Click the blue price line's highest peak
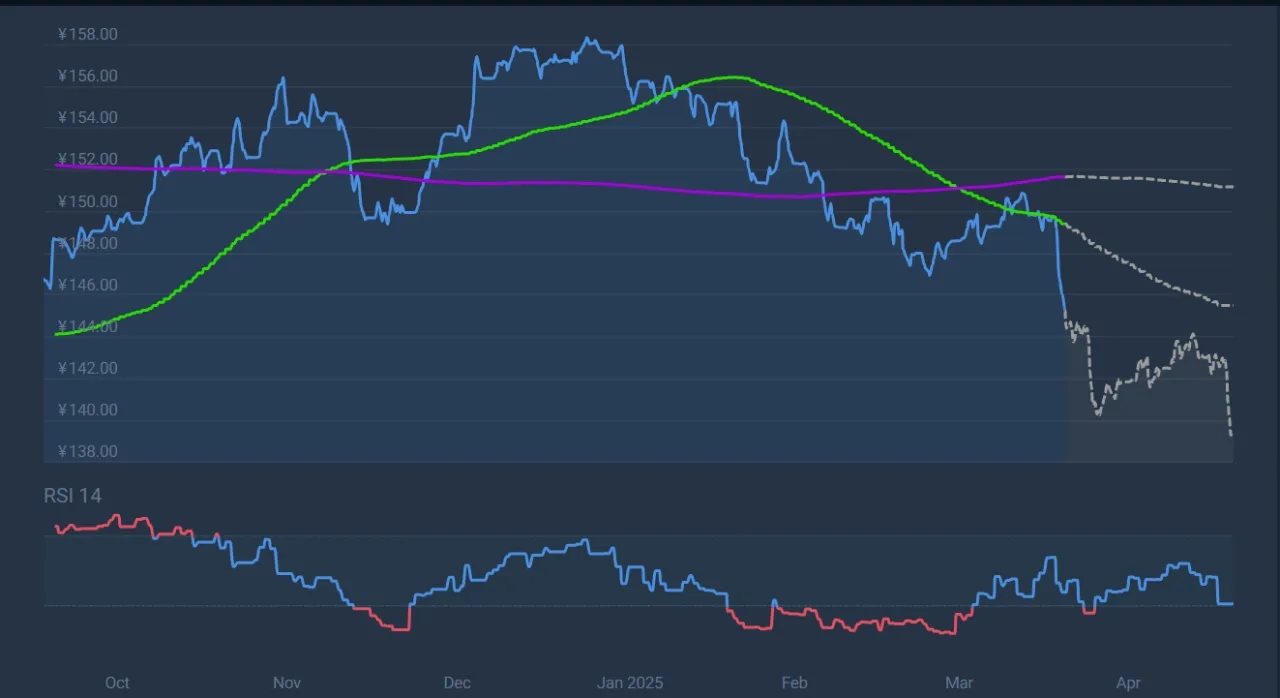 tap(588, 39)
